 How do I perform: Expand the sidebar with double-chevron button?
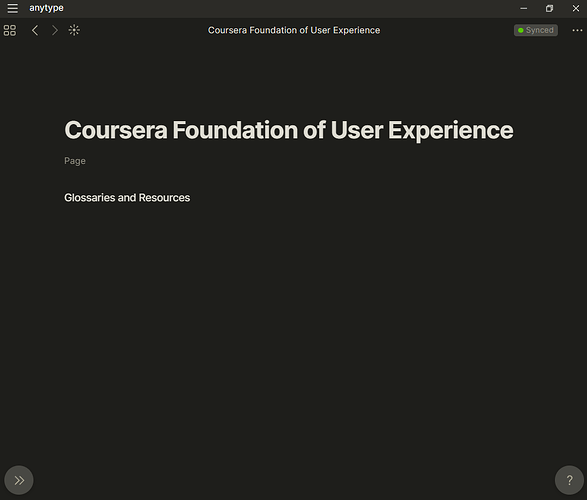(19, 480)
